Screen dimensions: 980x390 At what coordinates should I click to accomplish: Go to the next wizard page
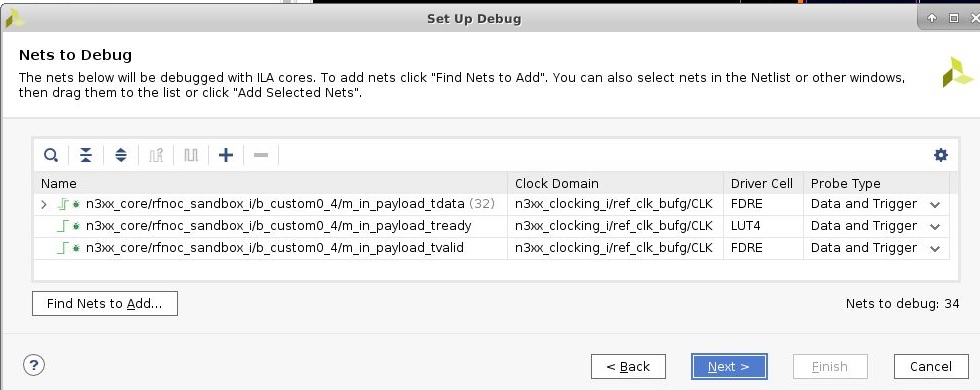729,366
